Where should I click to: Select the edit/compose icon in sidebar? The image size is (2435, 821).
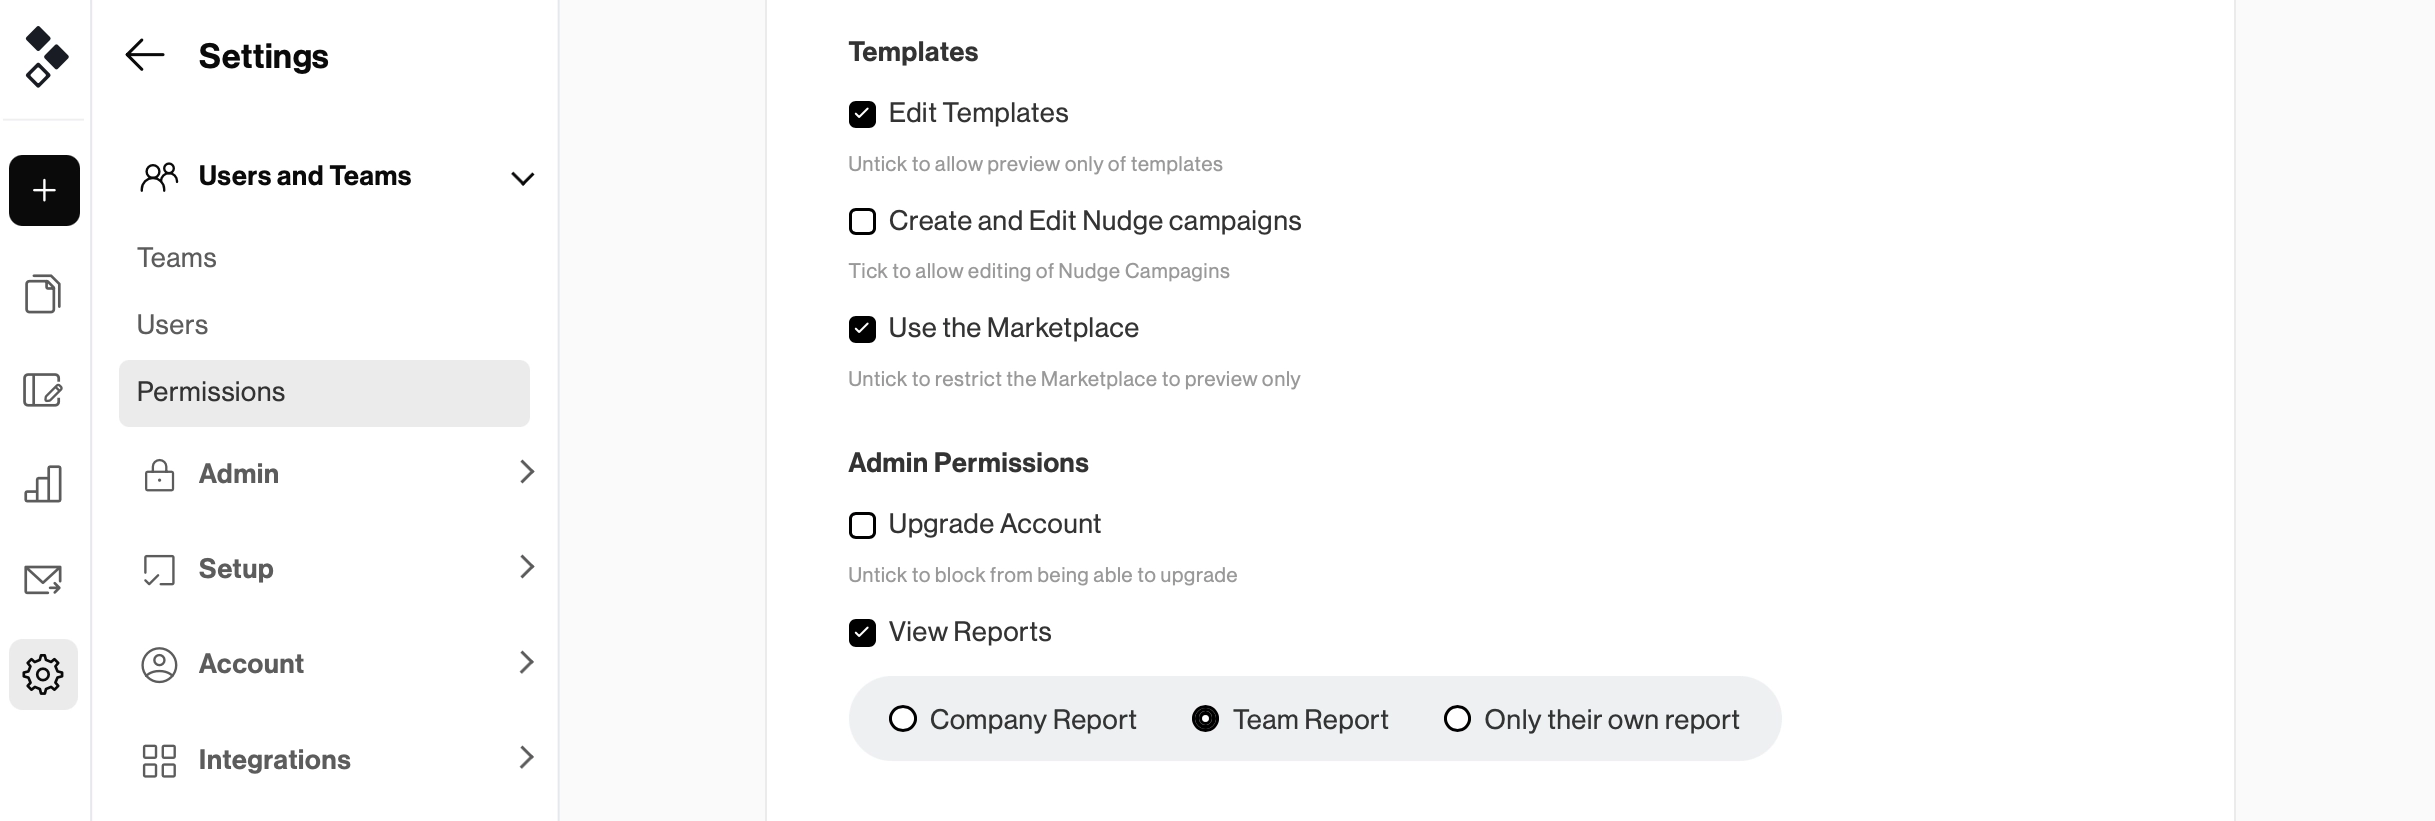44,391
